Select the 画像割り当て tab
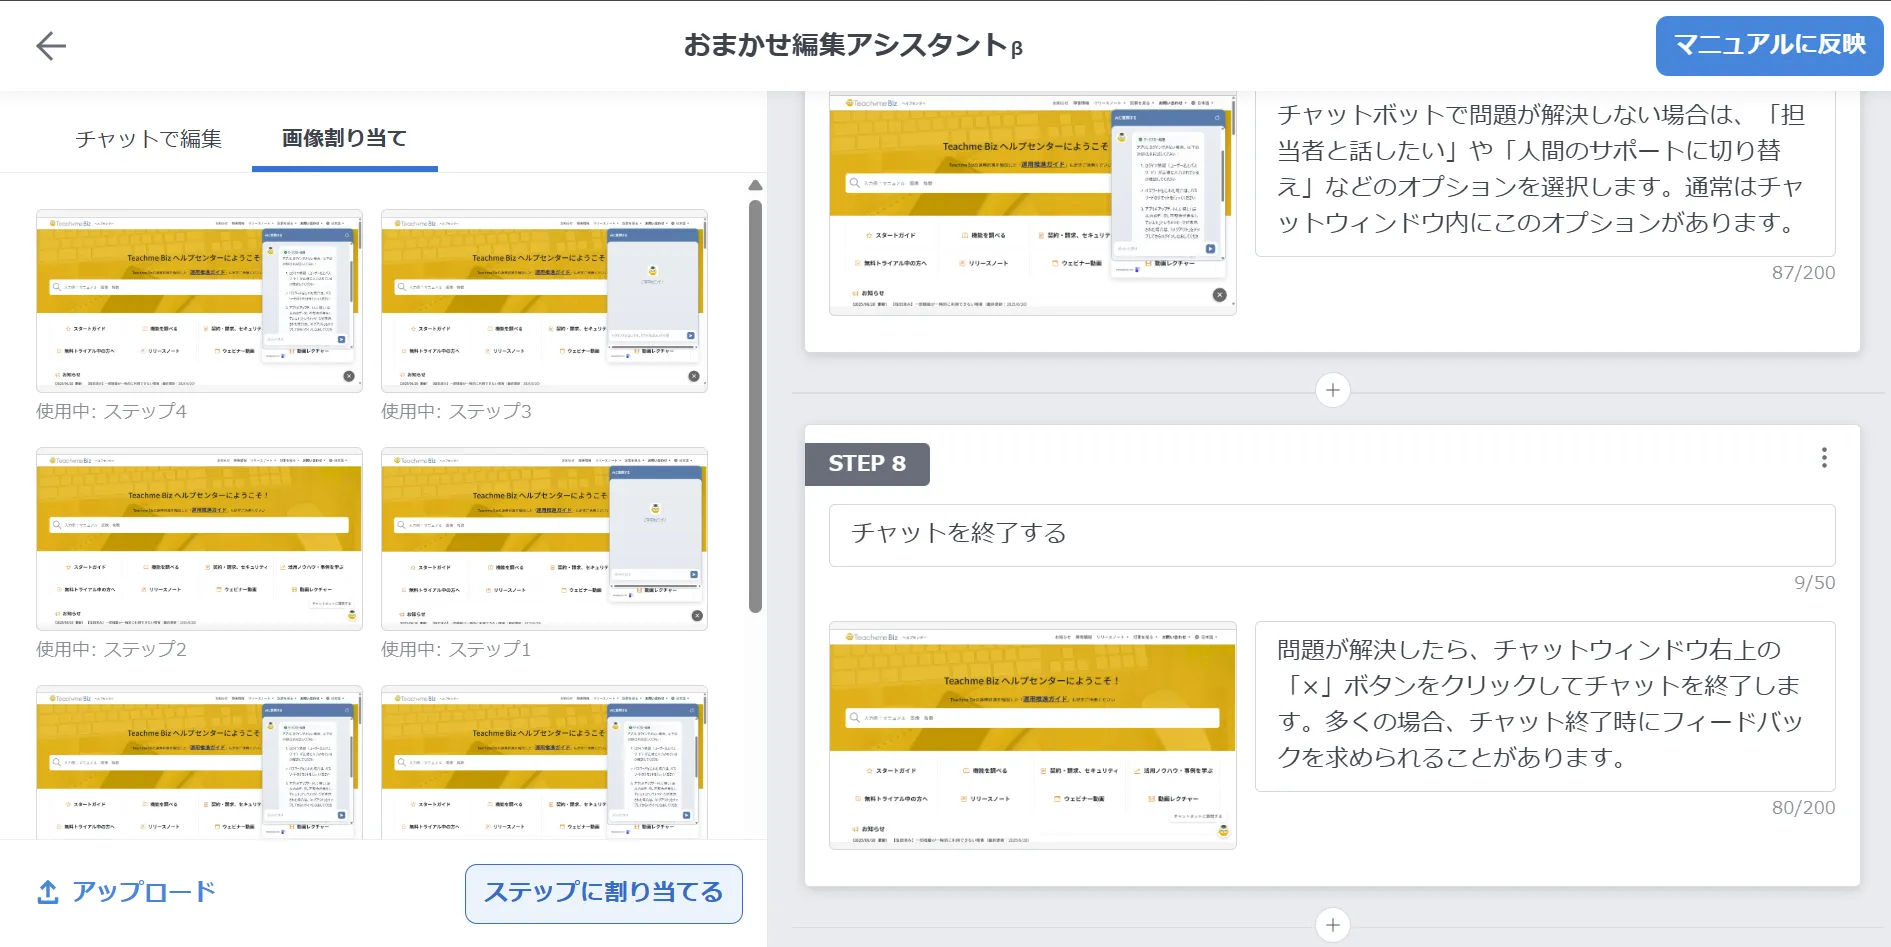 [343, 139]
